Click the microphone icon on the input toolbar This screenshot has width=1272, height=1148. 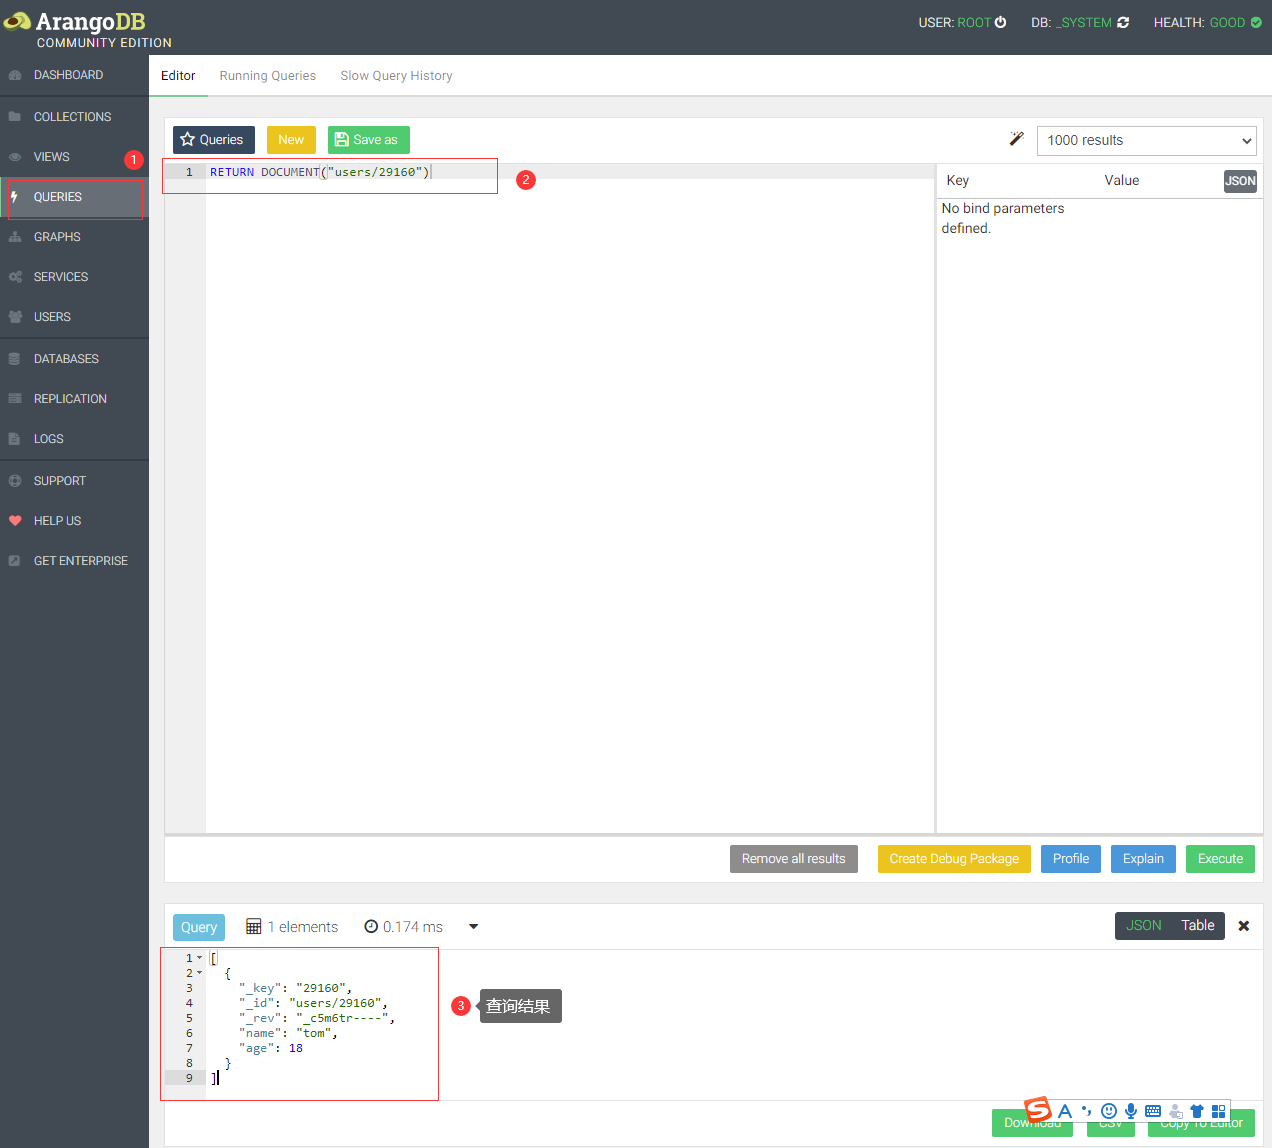coord(1131,1110)
